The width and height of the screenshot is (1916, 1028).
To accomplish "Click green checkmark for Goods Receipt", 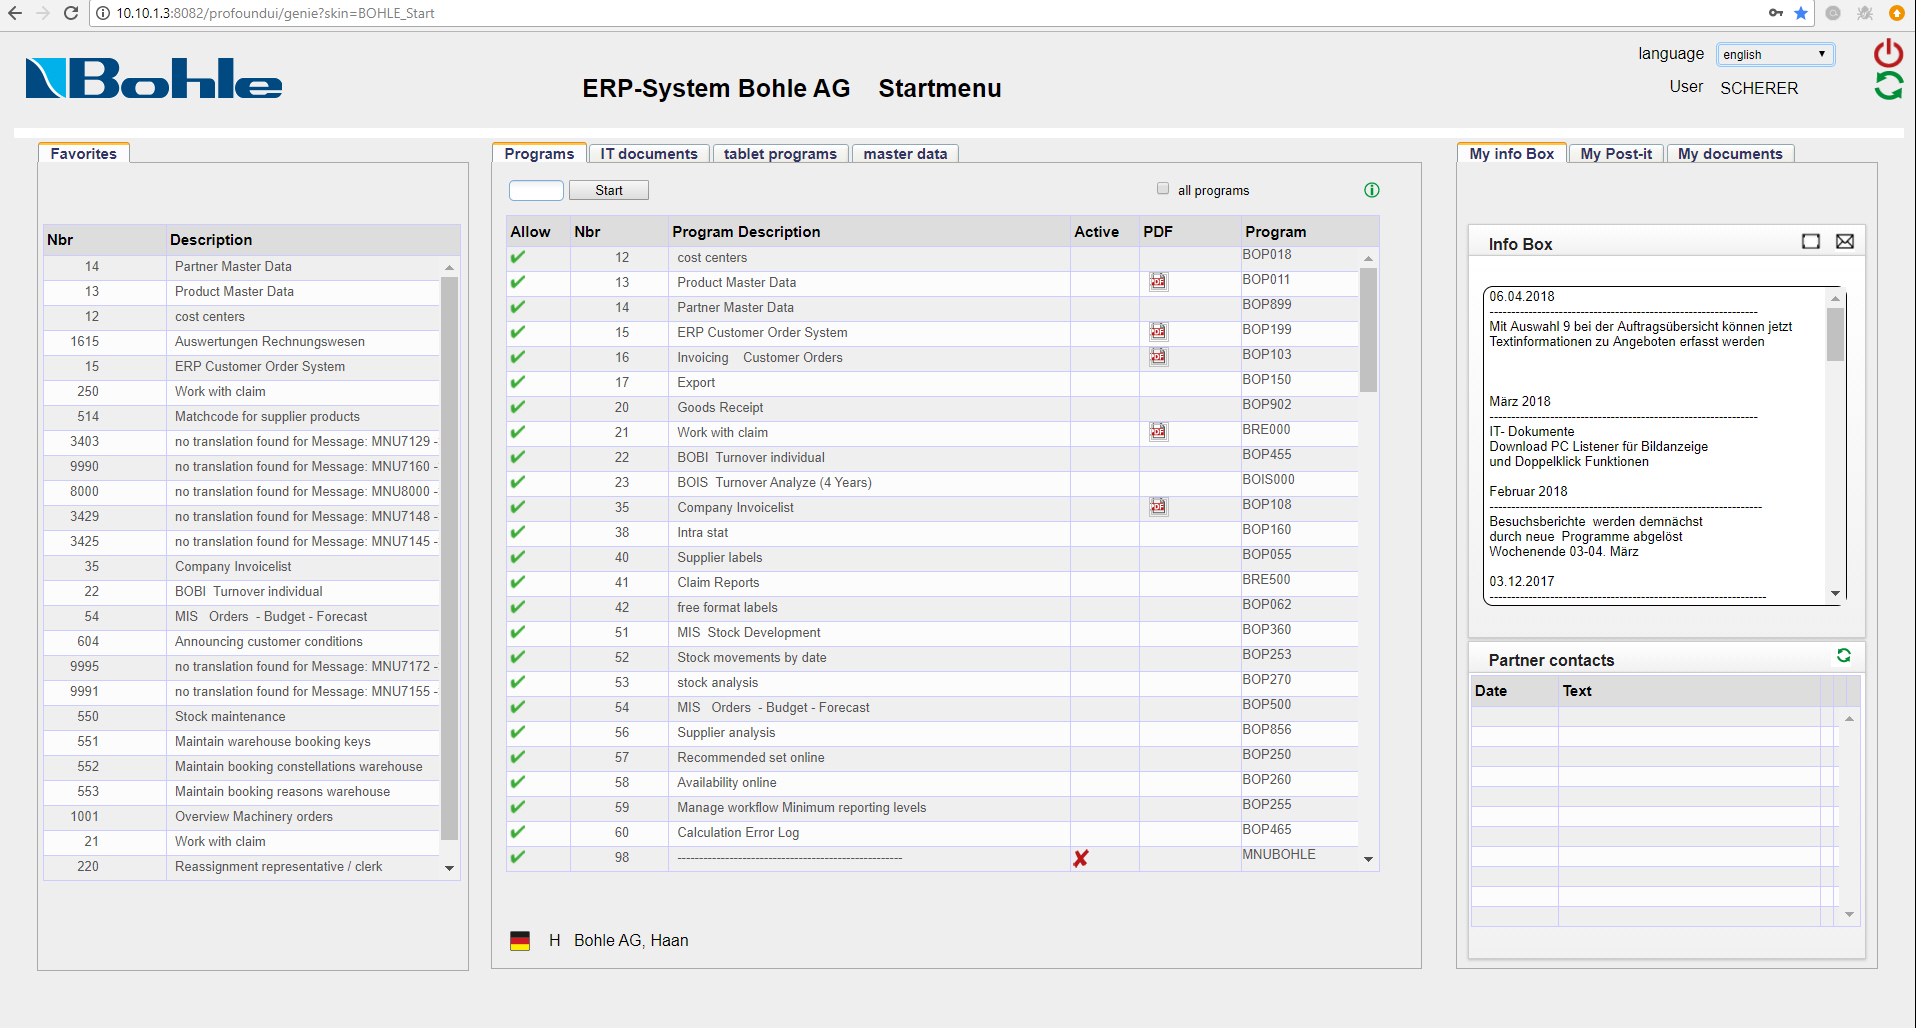I will point(518,407).
